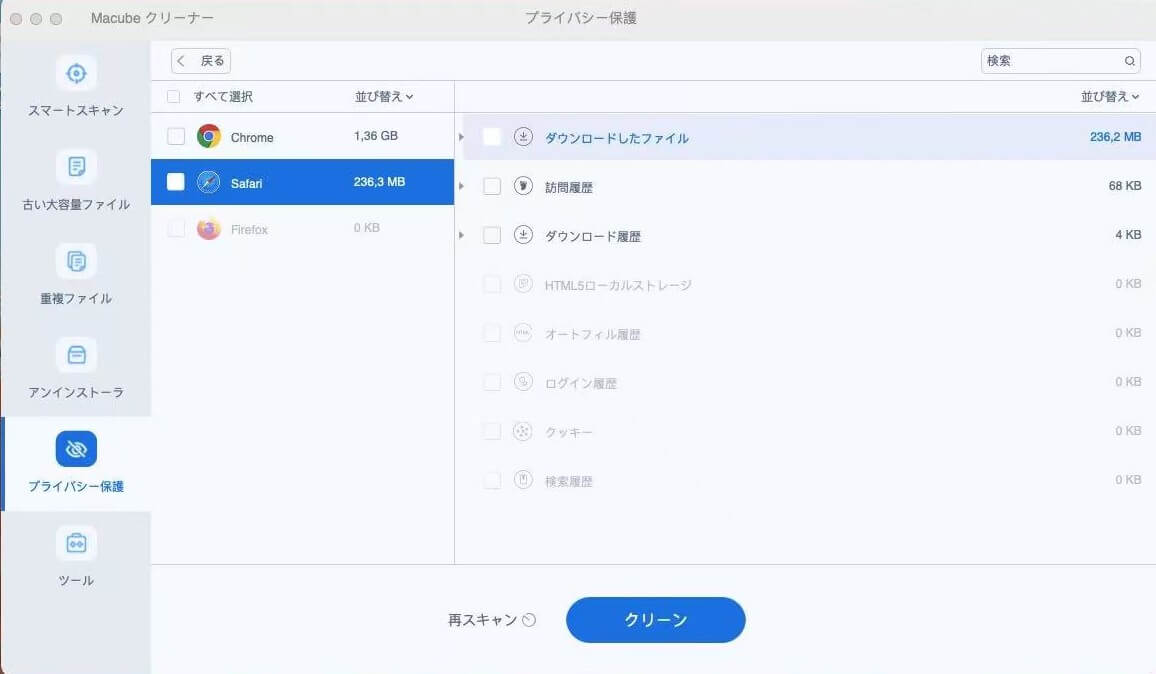This screenshot has width=1156, height=674.
Task: Check the オートフィル履歴 checkbox
Action: [x=492, y=333]
